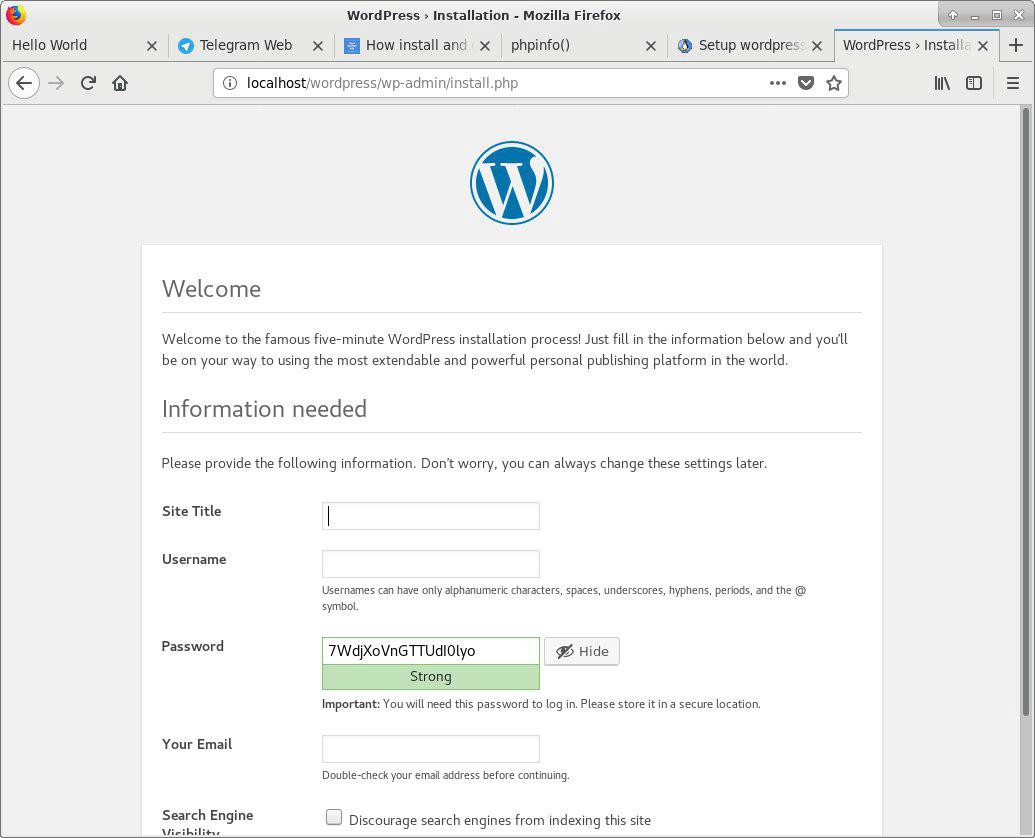Close the Hello World tab
Viewport: 1035px width, 838px height.
point(152,46)
